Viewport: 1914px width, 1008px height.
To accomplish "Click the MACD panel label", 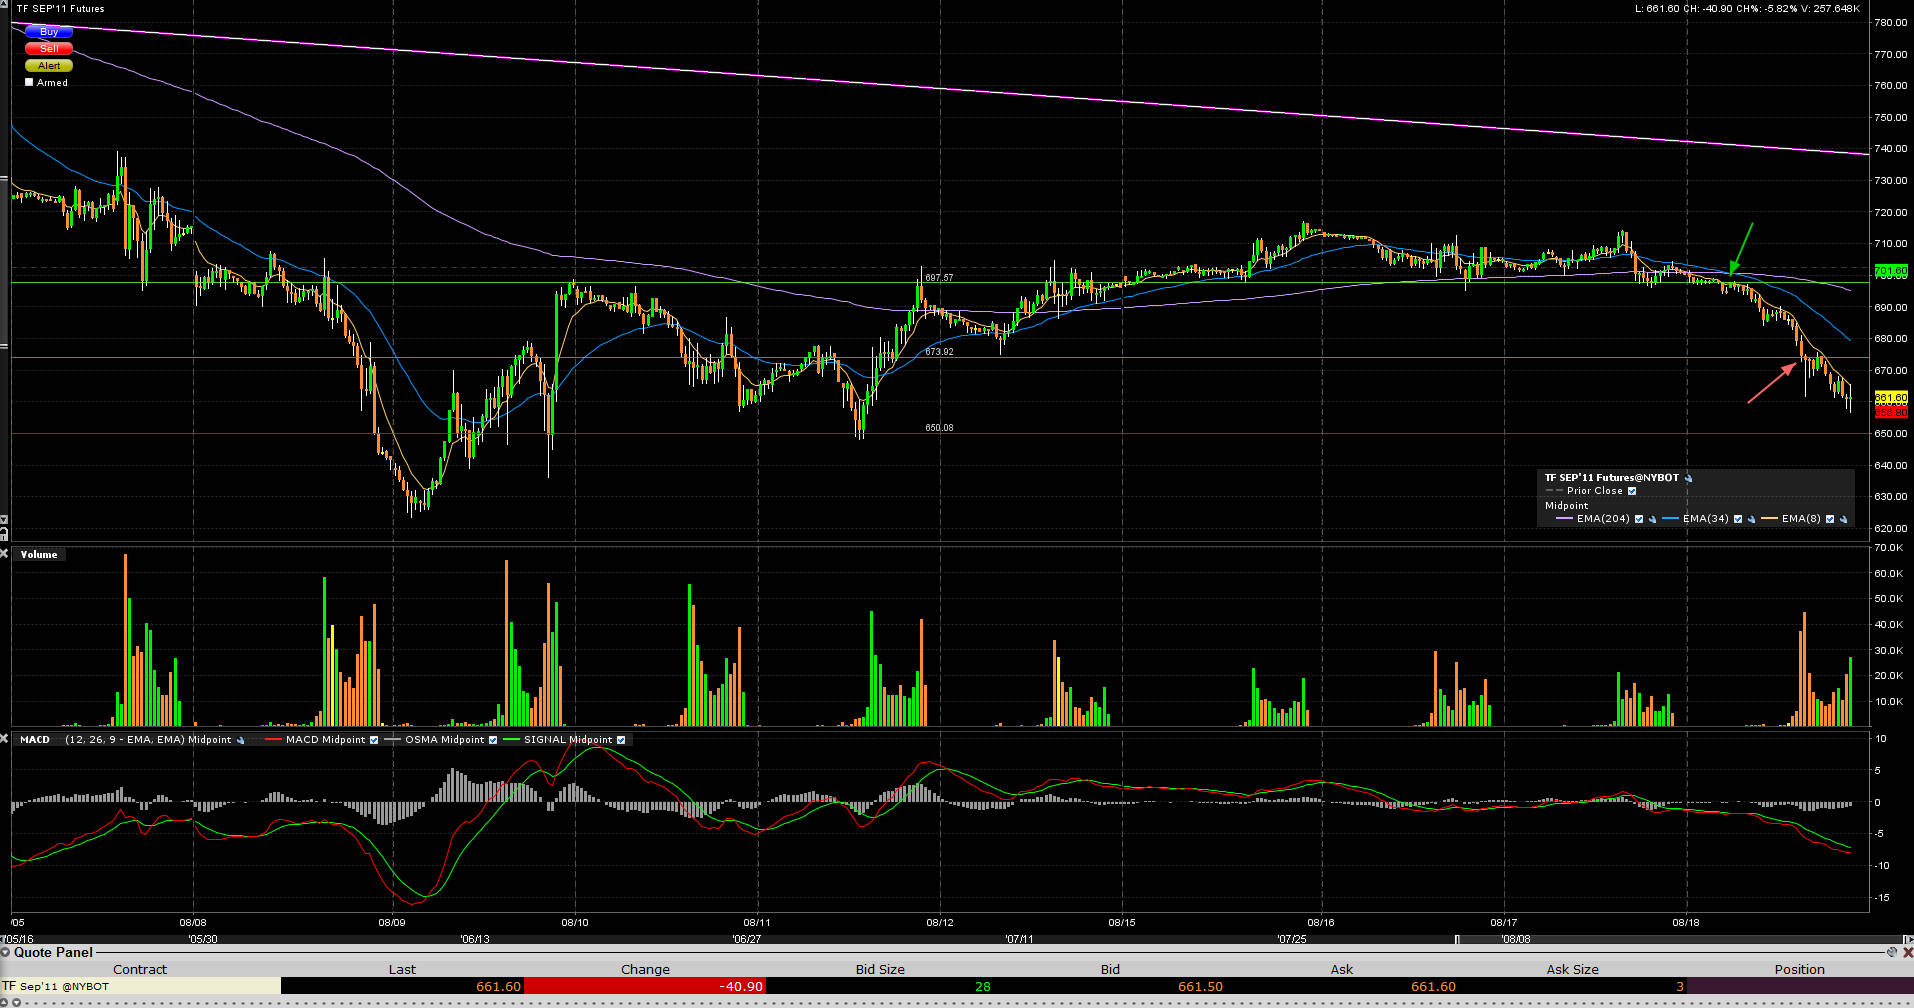I will click(35, 740).
